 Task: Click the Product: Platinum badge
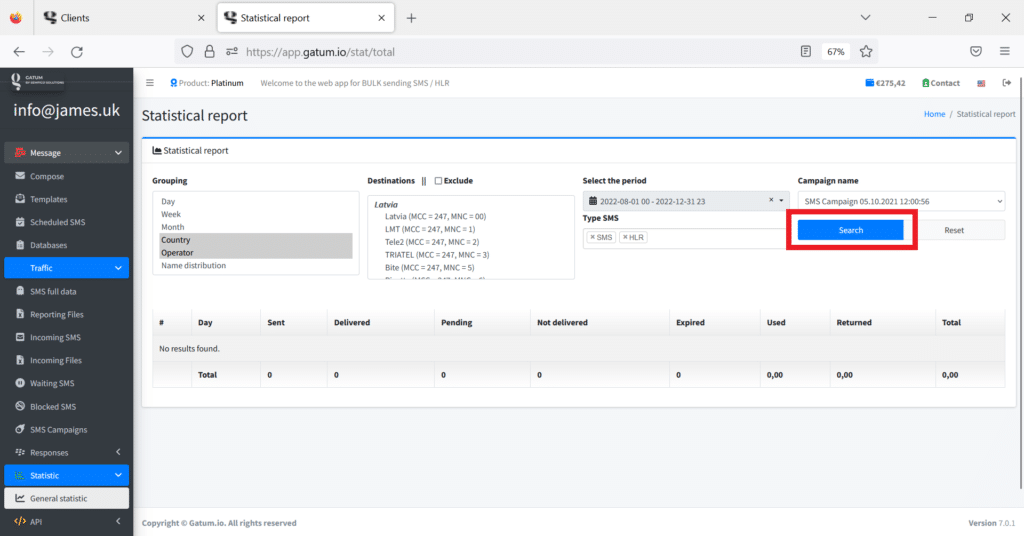pos(206,83)
